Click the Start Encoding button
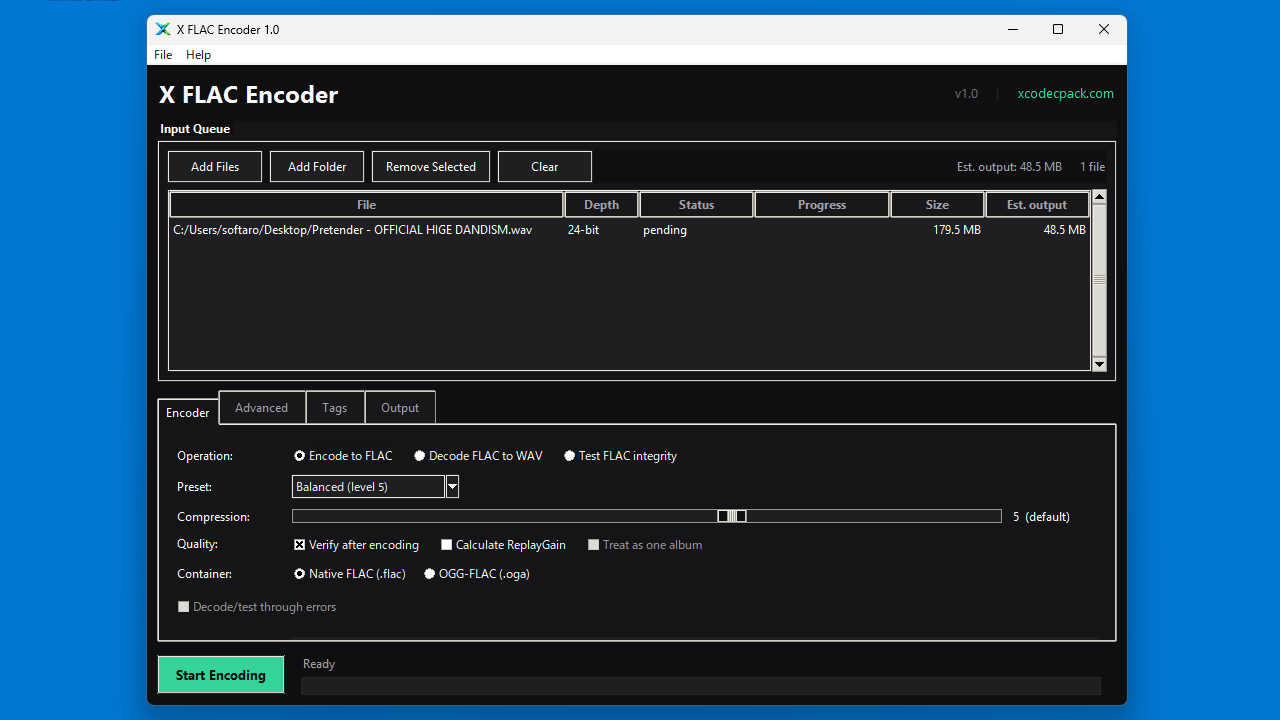1280x720 pixels. point(221,675)
